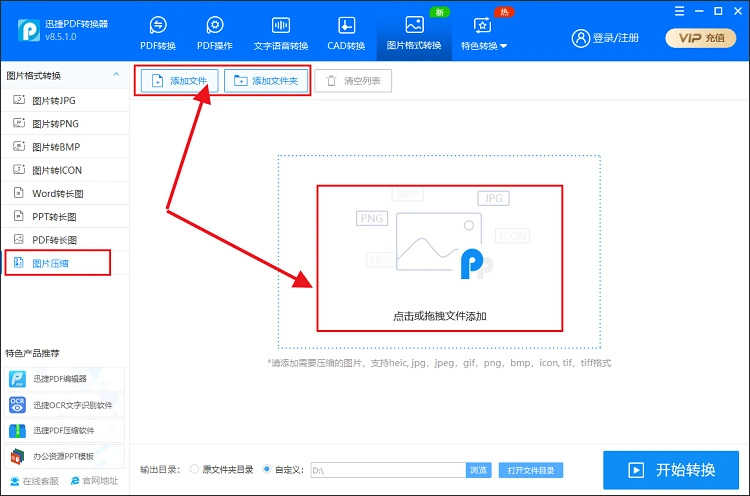Screen dimensions: 750x496
Task: Click the Word转长图 document icon
Action: point(19,193)
